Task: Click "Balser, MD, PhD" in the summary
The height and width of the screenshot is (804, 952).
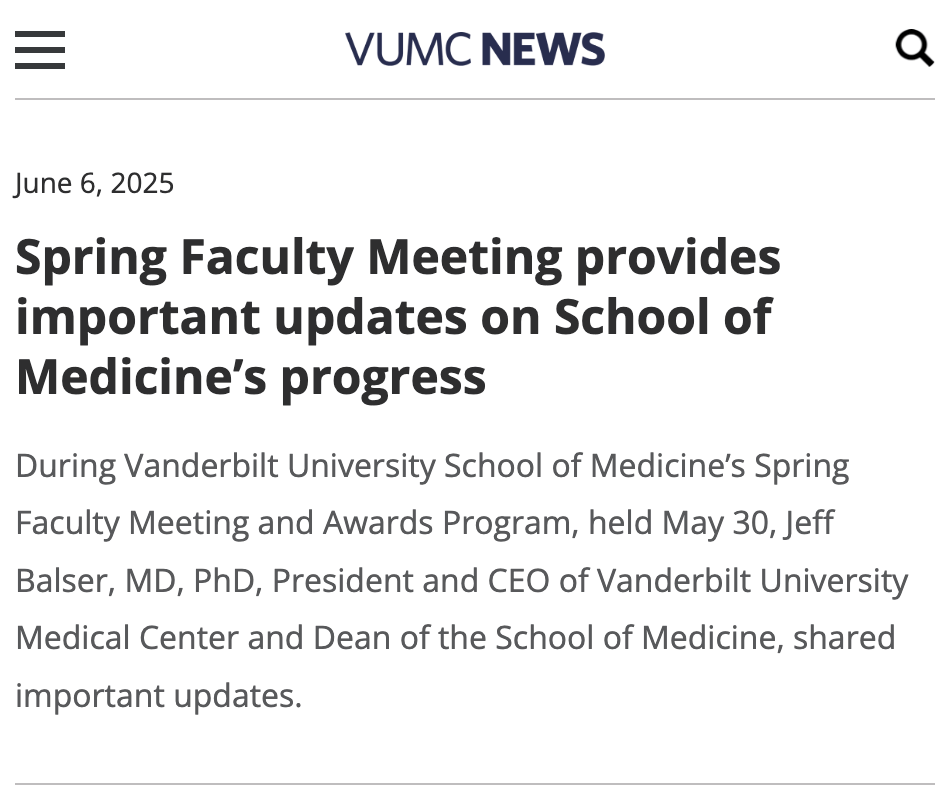Action: pos(138,581)
